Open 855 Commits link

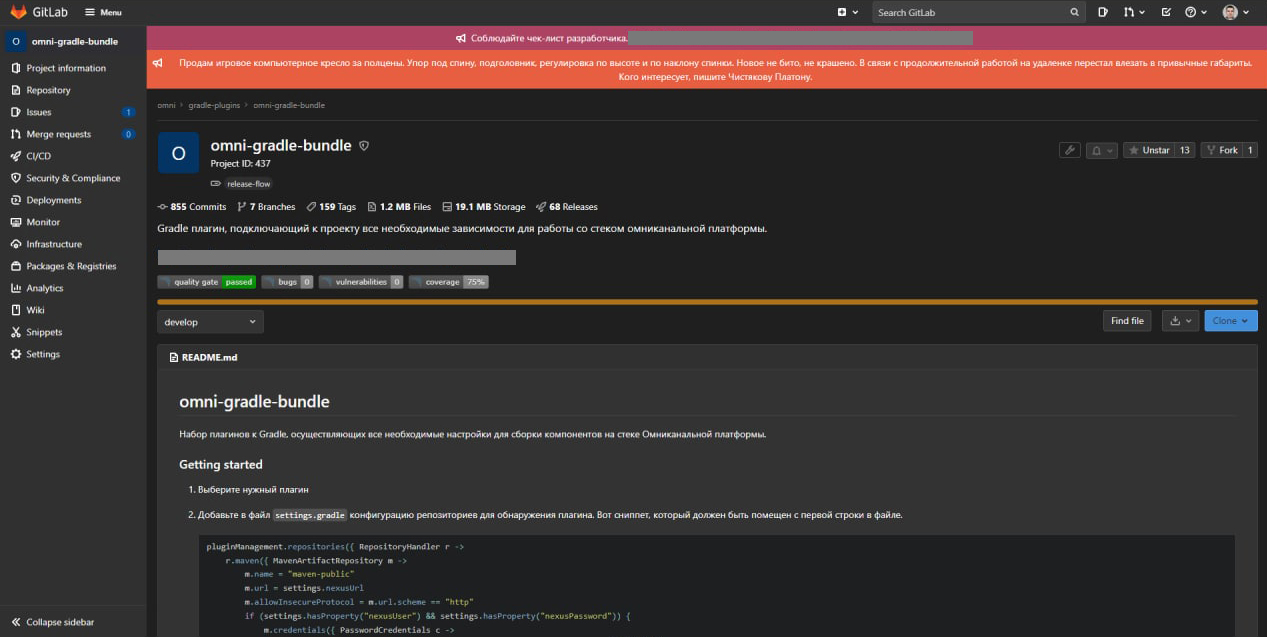pos(192,207)
